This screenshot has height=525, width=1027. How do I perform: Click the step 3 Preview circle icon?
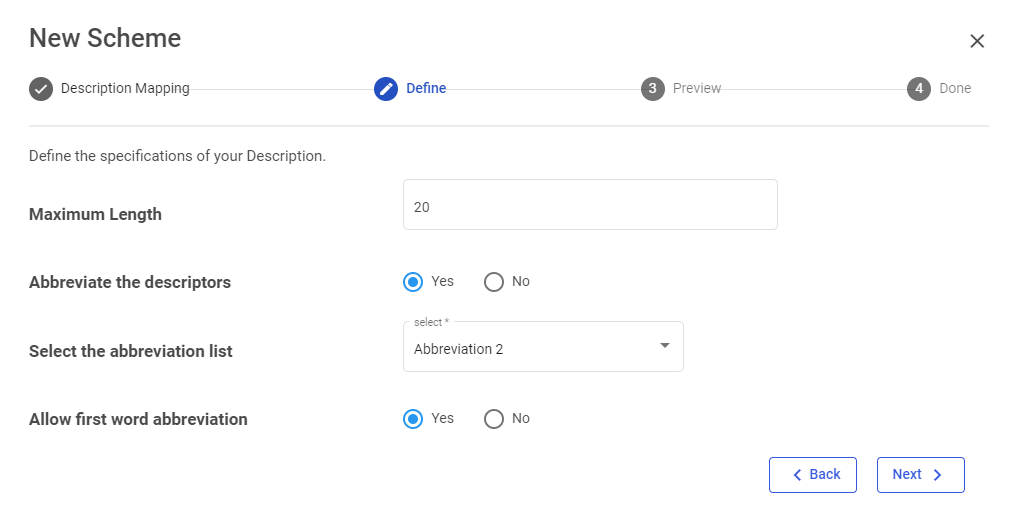pos(652,89)
